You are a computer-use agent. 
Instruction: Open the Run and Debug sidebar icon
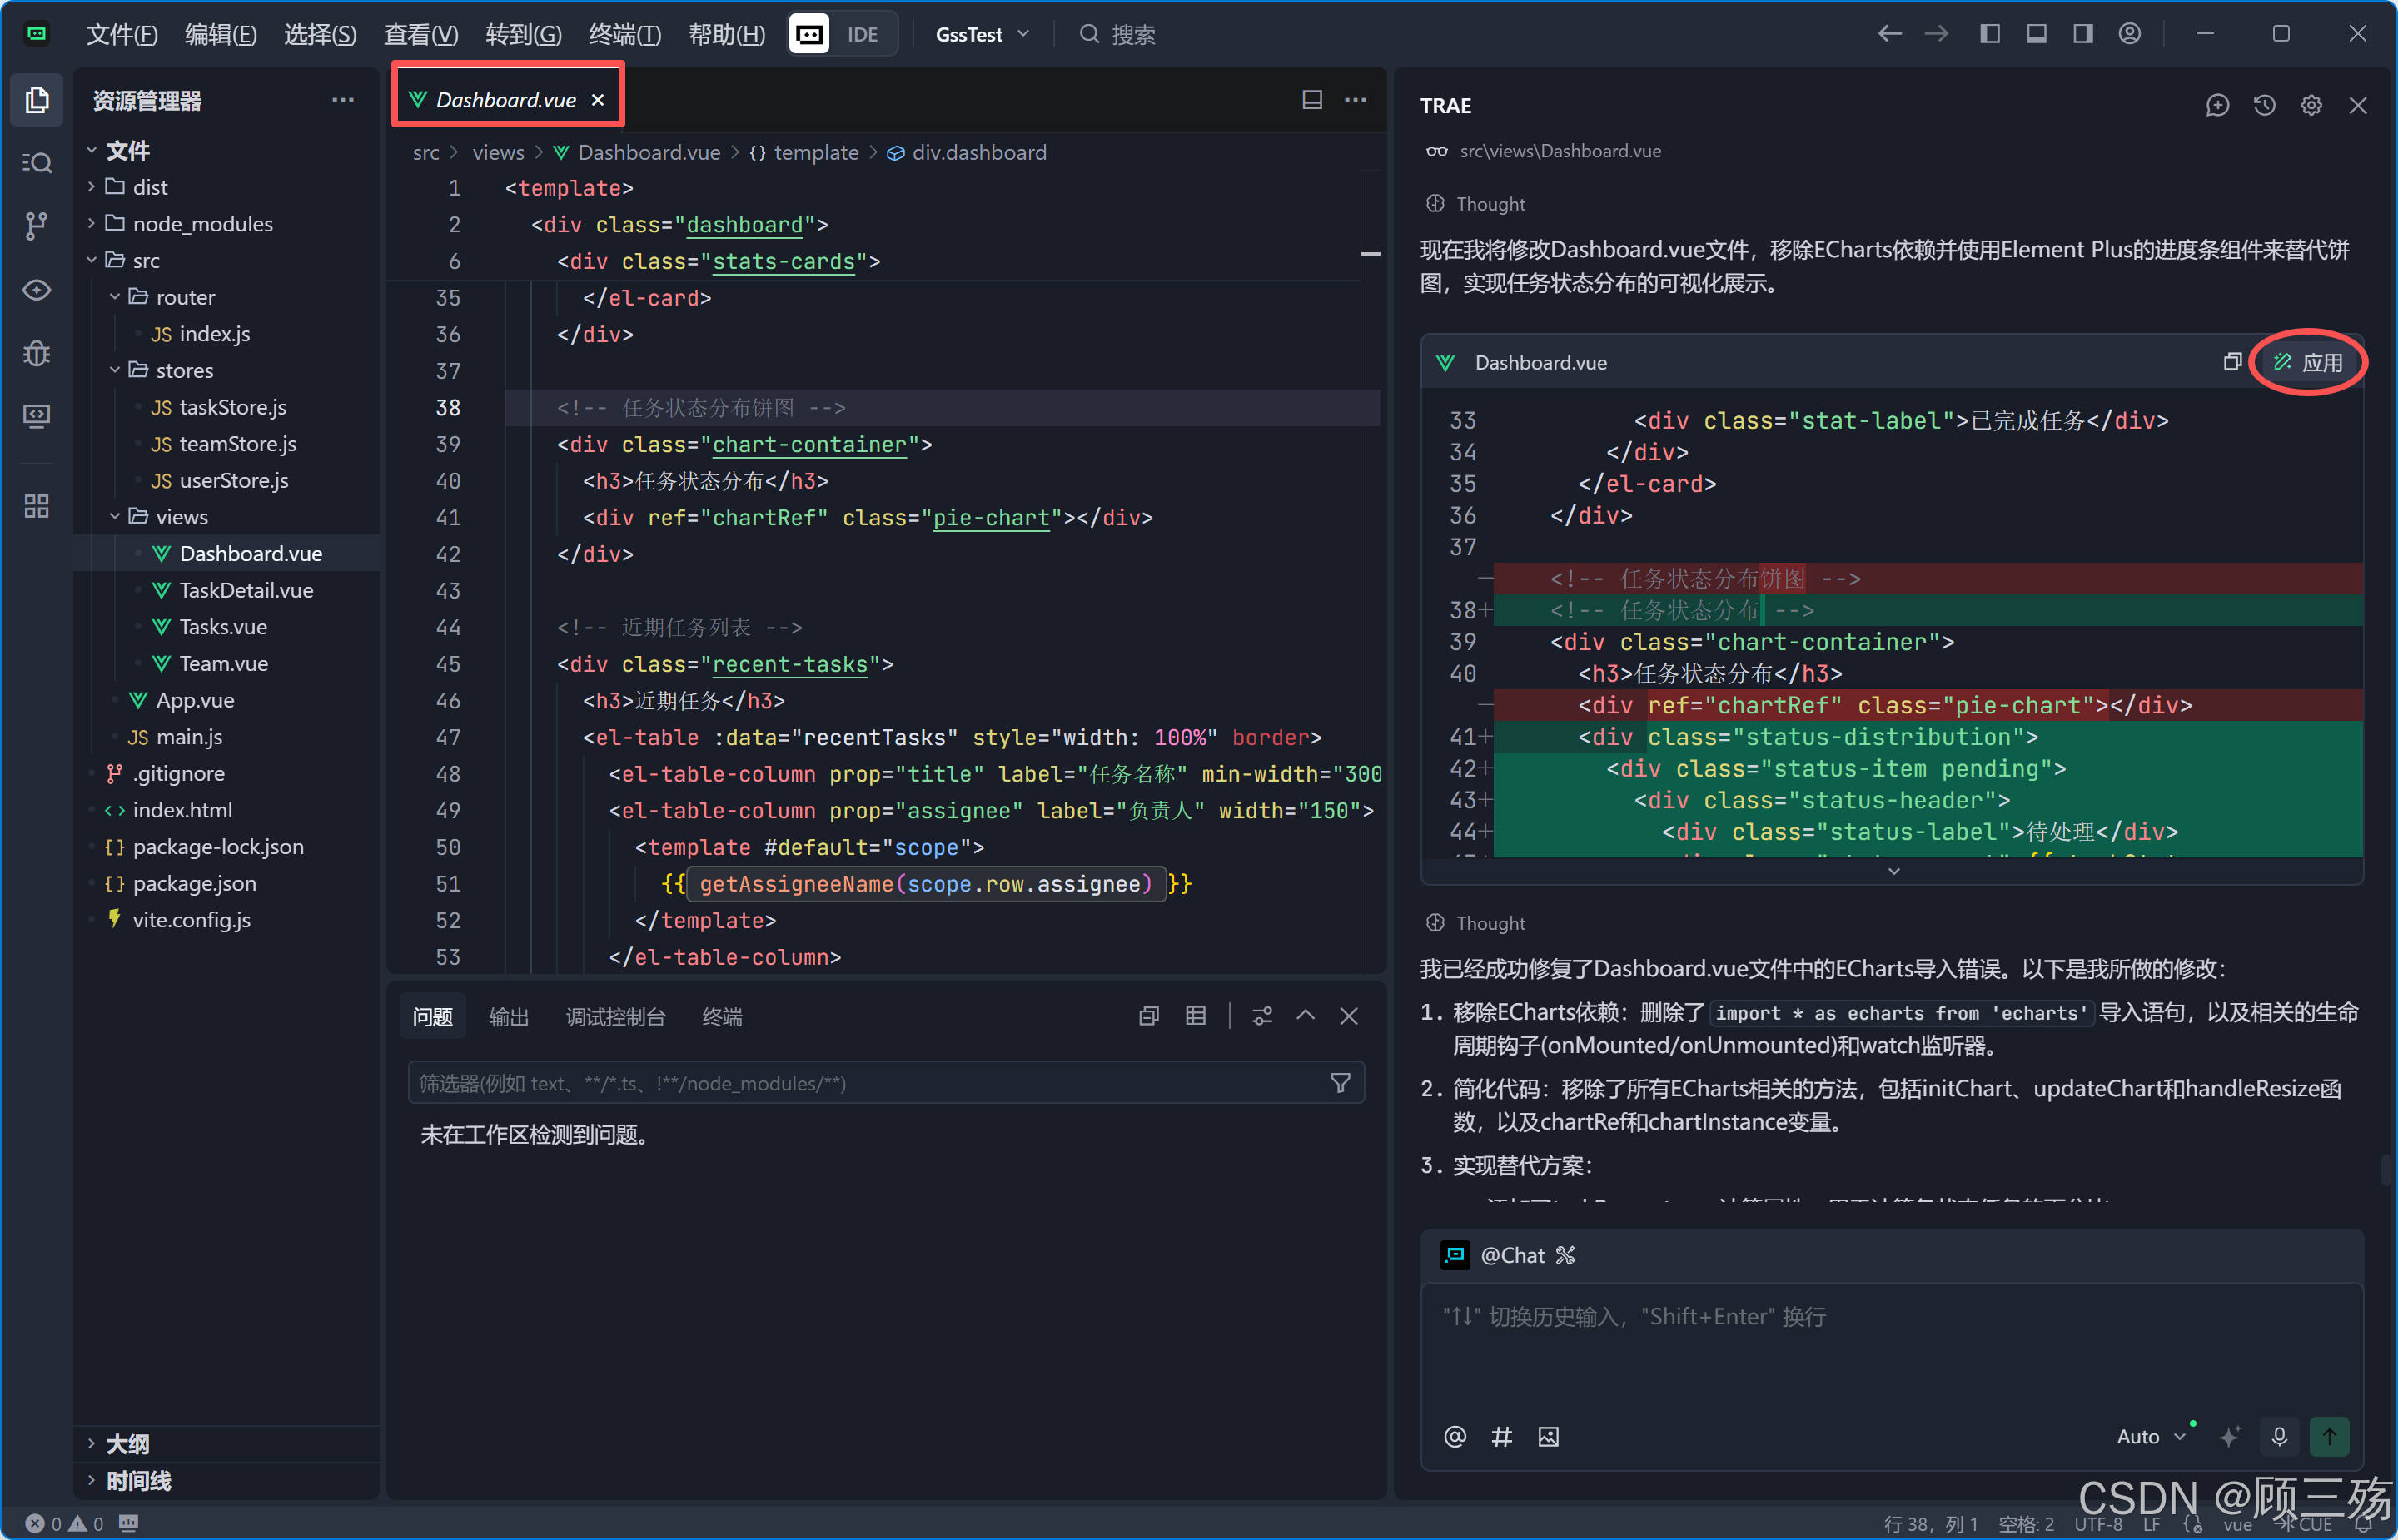click(x=36, y=353)
